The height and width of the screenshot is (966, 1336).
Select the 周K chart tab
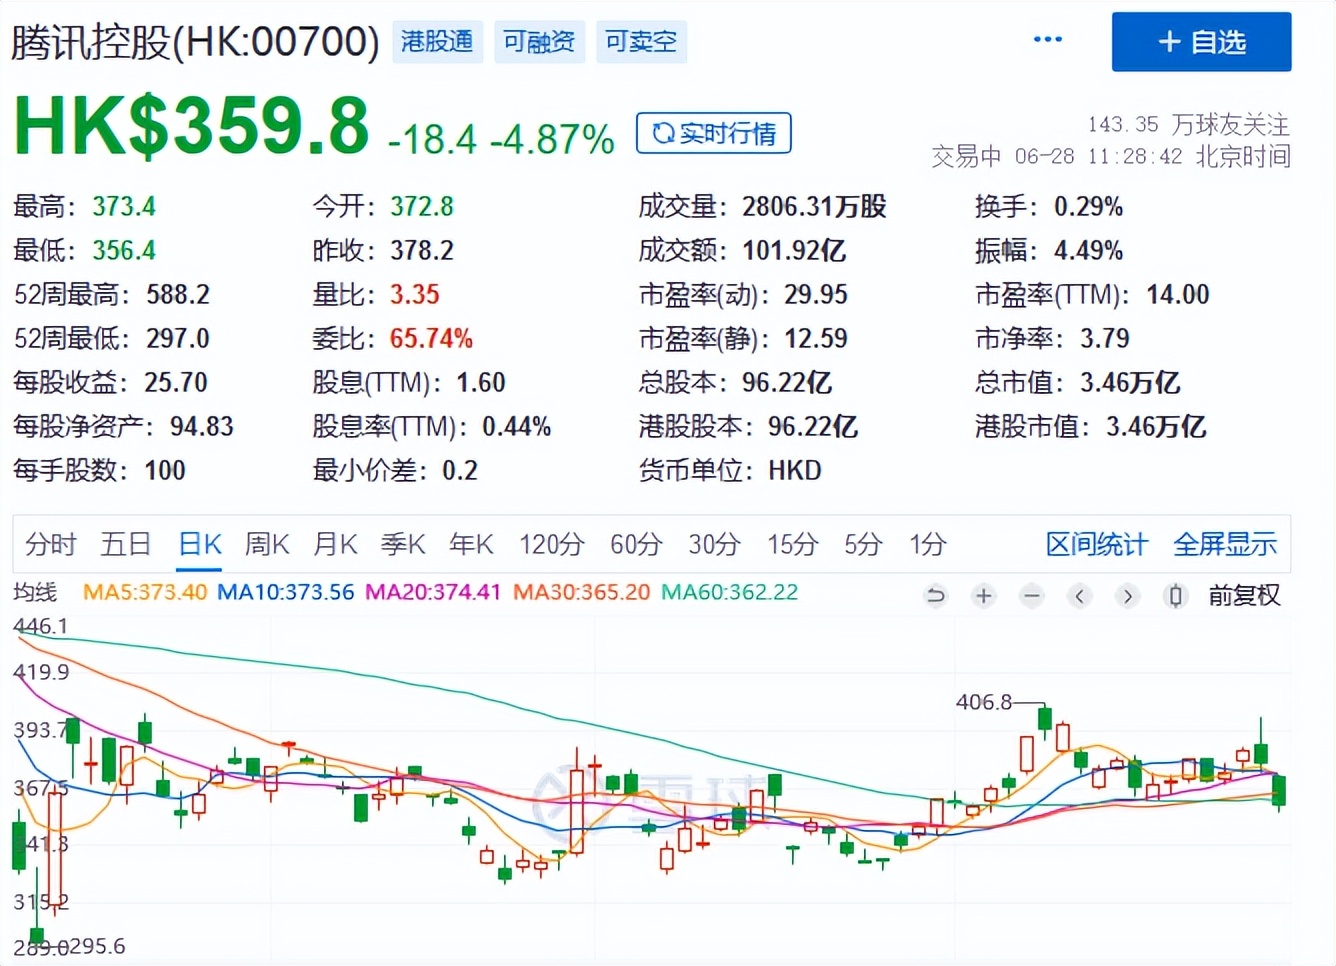pos(267,544)
